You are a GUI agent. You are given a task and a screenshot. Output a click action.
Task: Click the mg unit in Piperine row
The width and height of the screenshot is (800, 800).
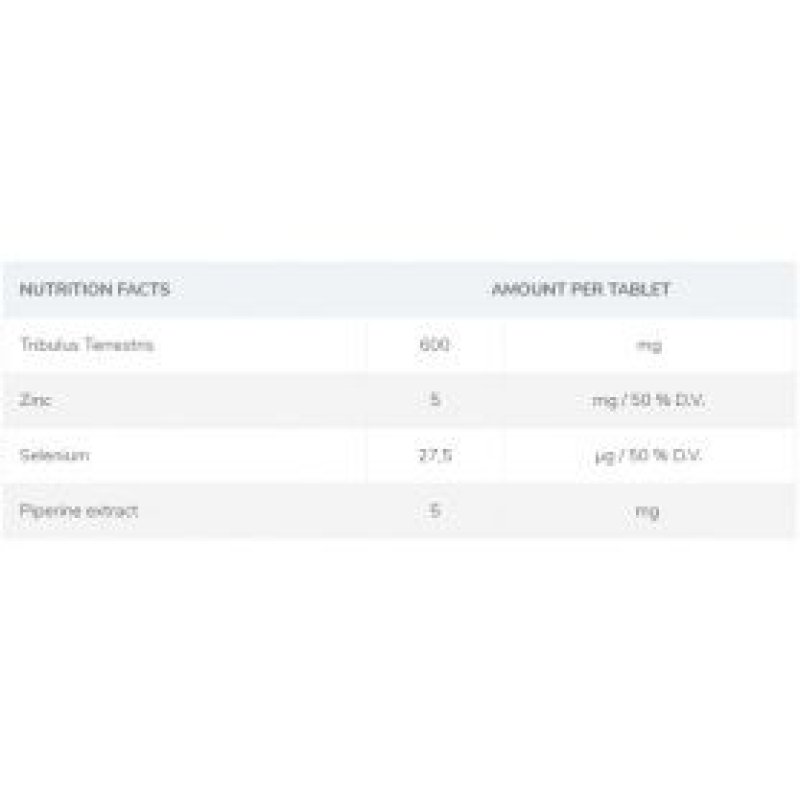pos(650,511)
